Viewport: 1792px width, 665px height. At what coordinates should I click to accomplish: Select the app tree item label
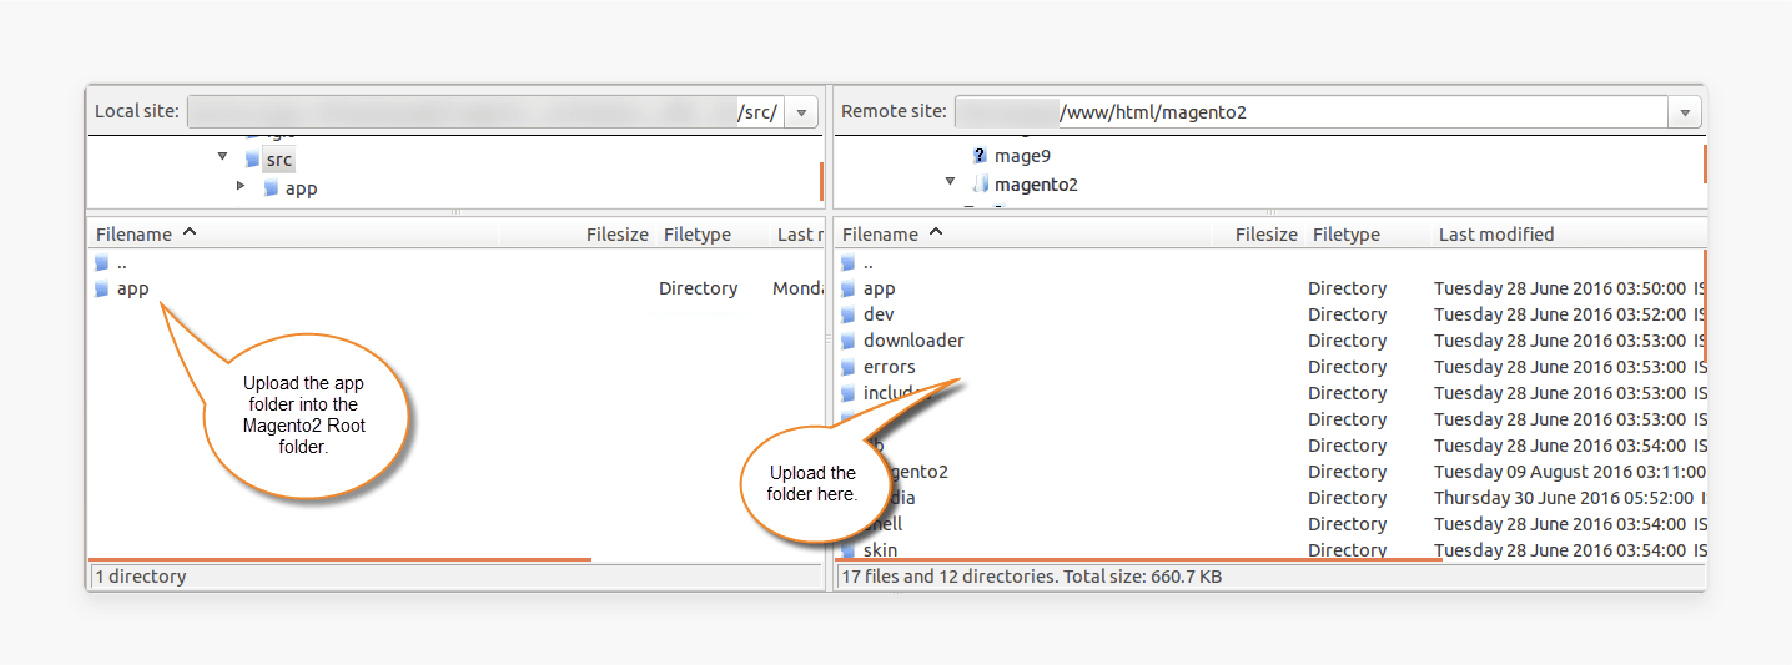click(x=301, y=189)
